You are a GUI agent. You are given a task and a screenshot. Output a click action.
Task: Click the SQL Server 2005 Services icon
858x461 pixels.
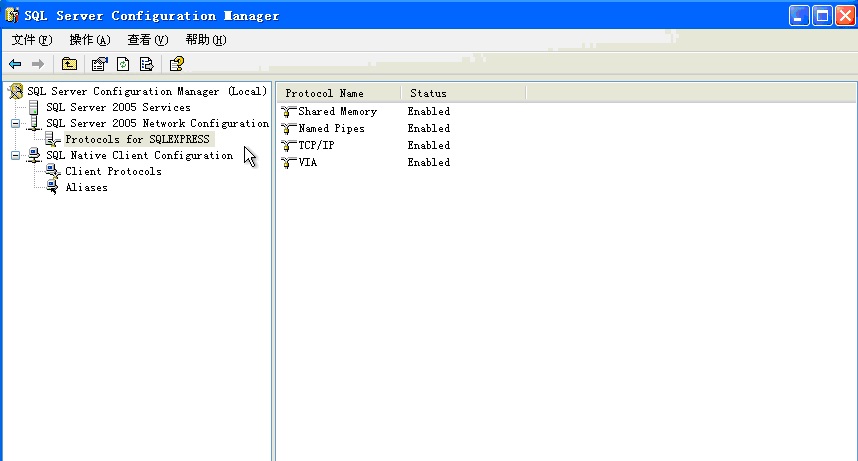pyautogui.click(x=34, y=107)
